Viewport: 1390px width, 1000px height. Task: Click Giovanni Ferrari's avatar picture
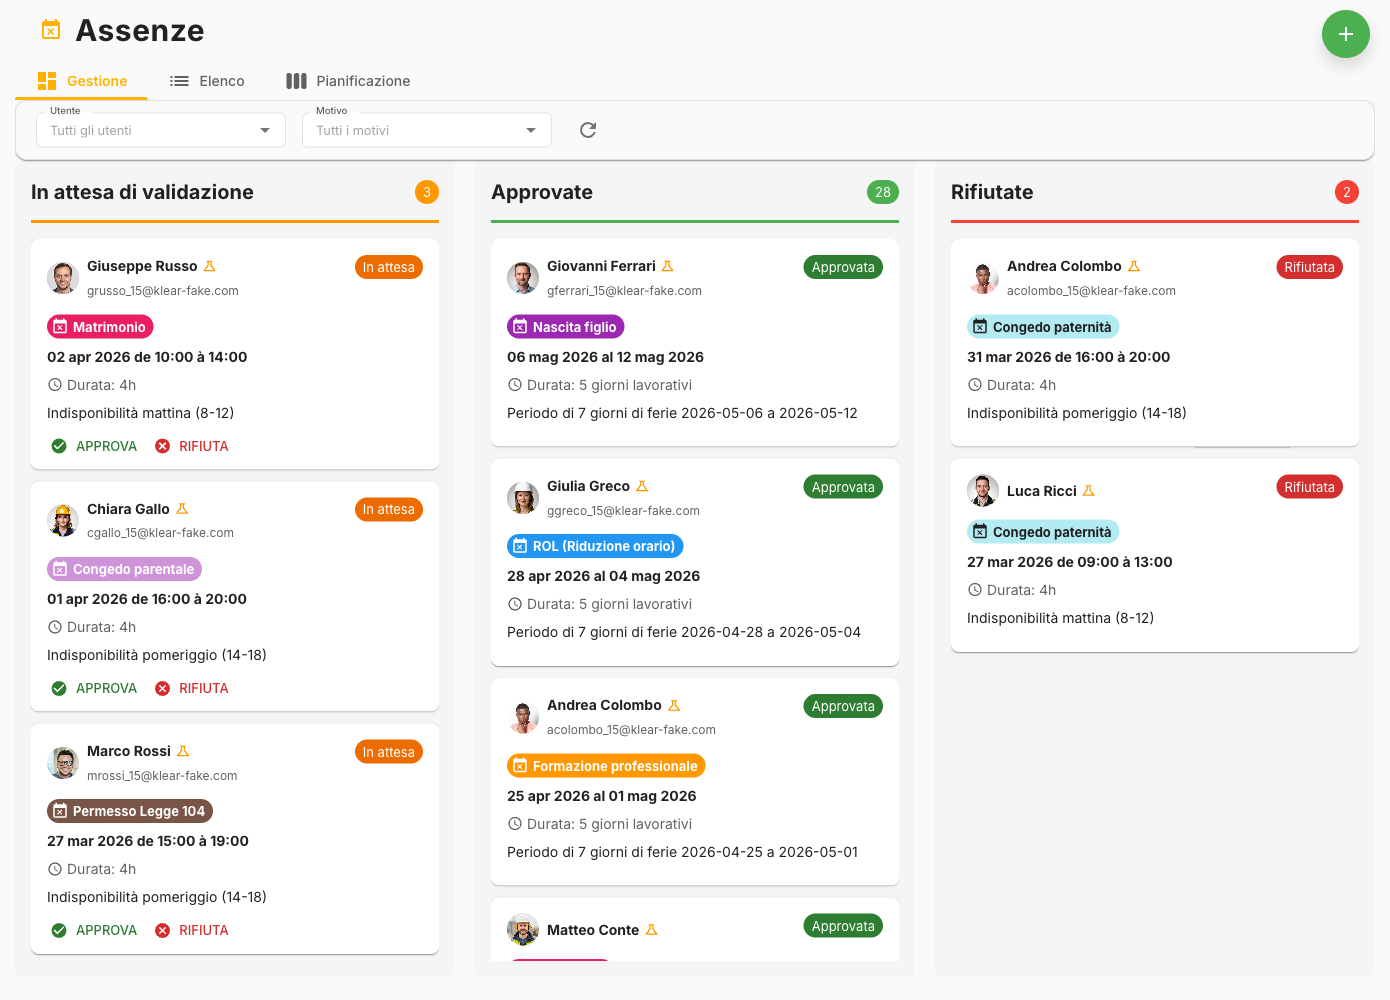point(523,278)
